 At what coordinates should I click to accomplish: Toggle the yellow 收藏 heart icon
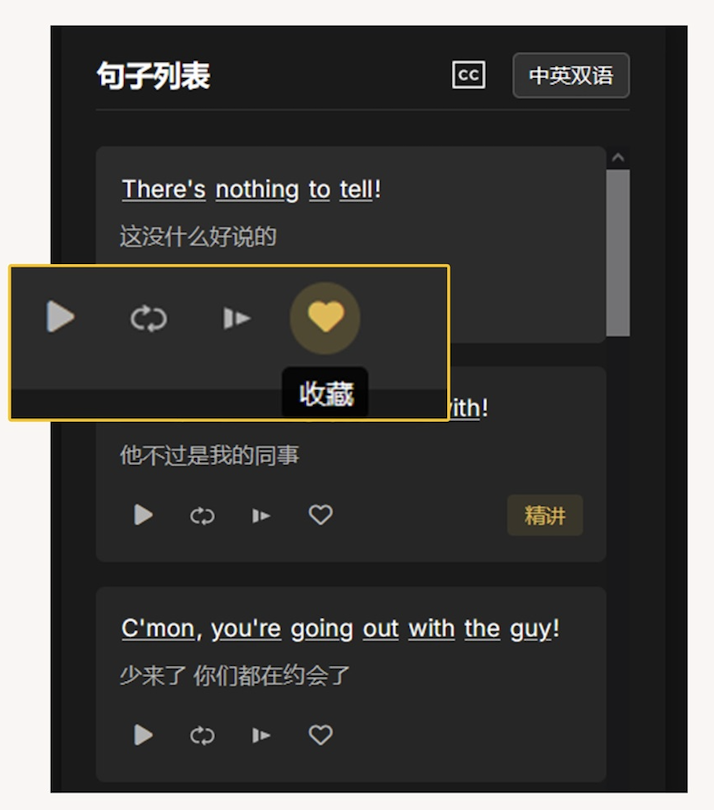(325, 318)
